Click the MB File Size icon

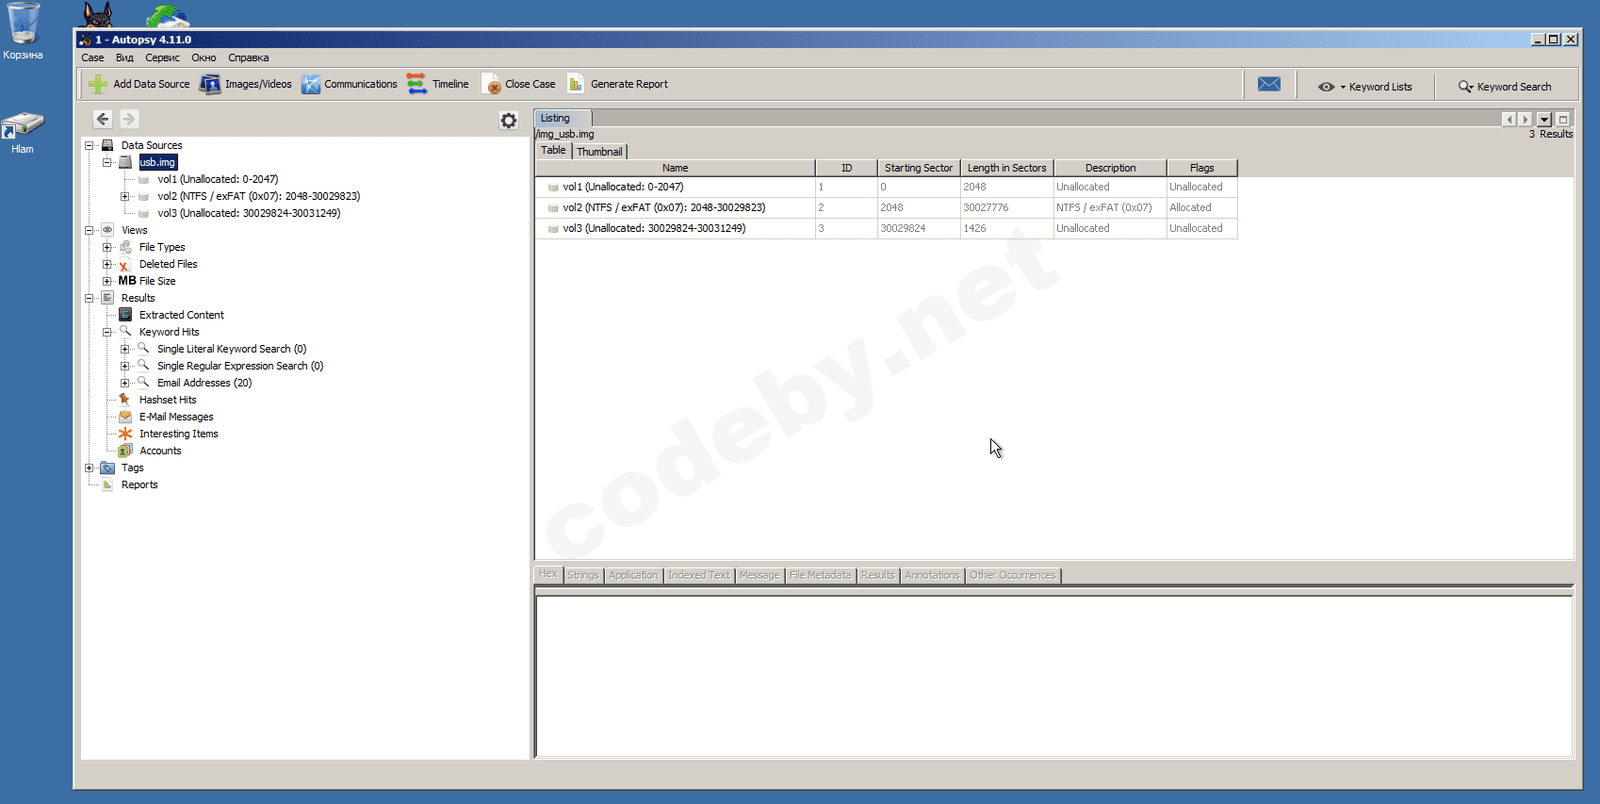point(127,281)
